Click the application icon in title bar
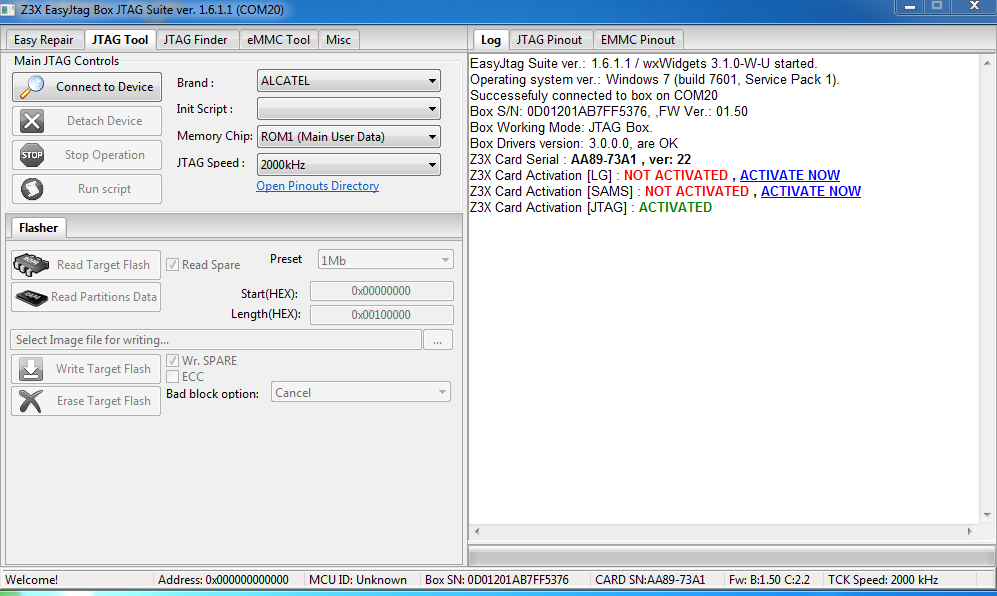Screen dimensions: 997x596 (x=8, y=10)
